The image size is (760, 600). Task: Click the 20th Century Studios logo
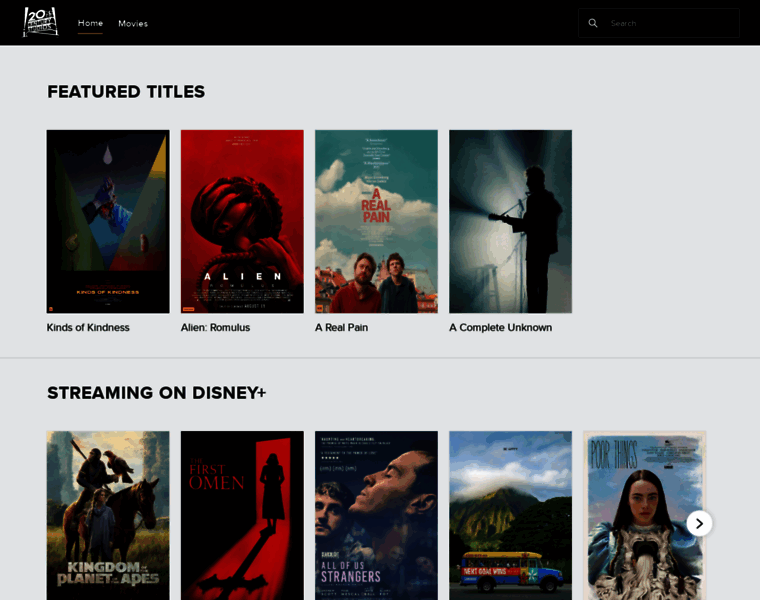(41, 22)
